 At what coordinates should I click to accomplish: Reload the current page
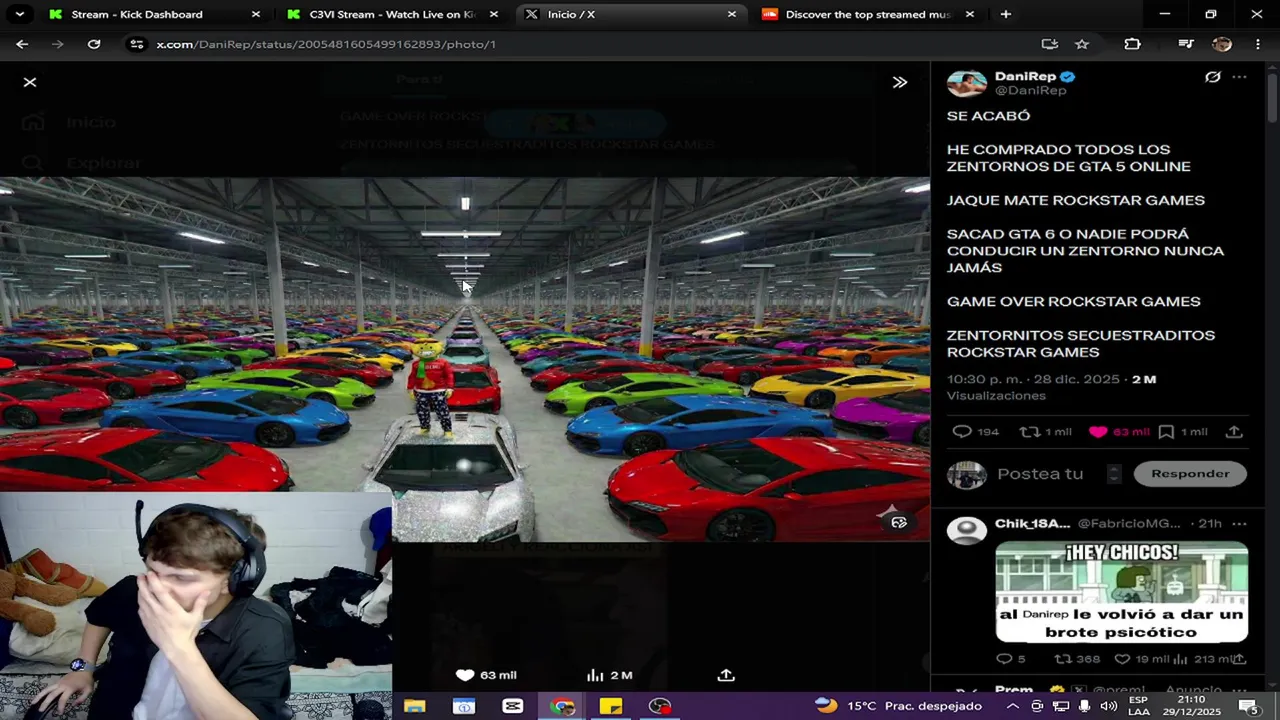click(x=94, y=44)
